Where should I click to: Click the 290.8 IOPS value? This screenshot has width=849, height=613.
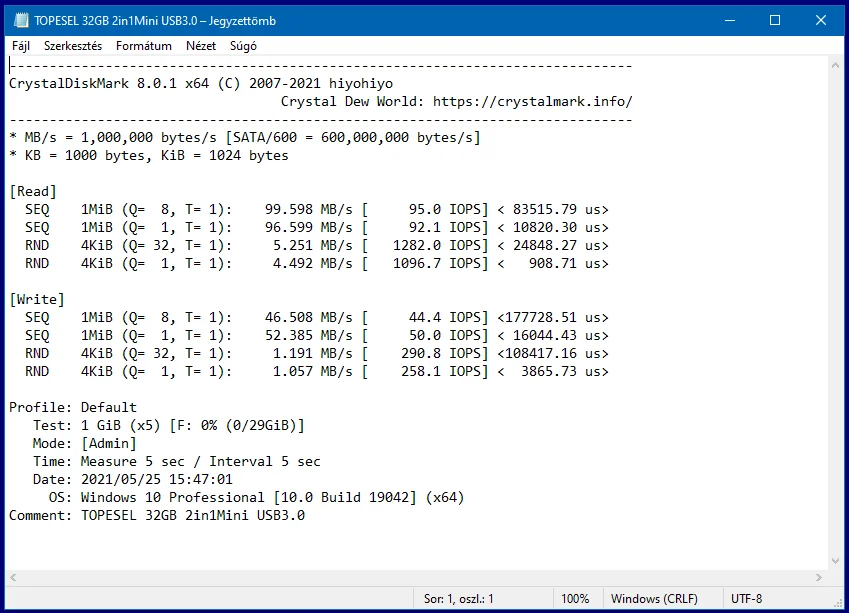click(441, 354)
